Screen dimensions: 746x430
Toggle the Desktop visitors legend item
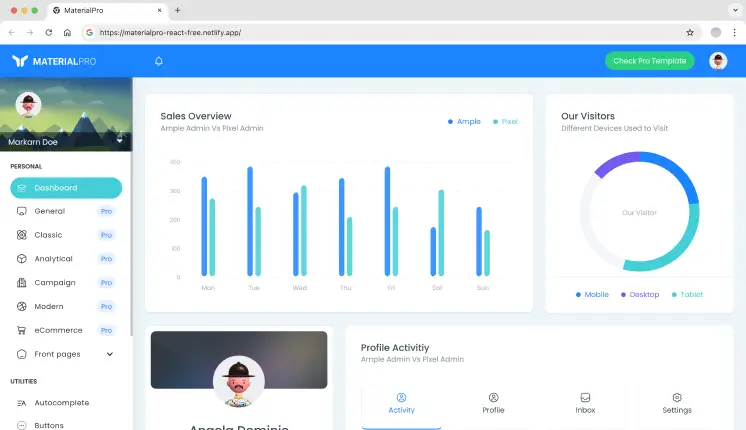(x=640, y=295)
